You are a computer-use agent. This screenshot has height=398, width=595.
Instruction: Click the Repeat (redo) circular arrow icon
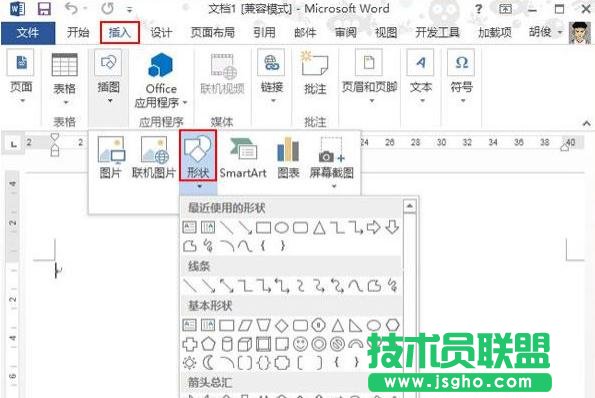[x=107, y=8]
